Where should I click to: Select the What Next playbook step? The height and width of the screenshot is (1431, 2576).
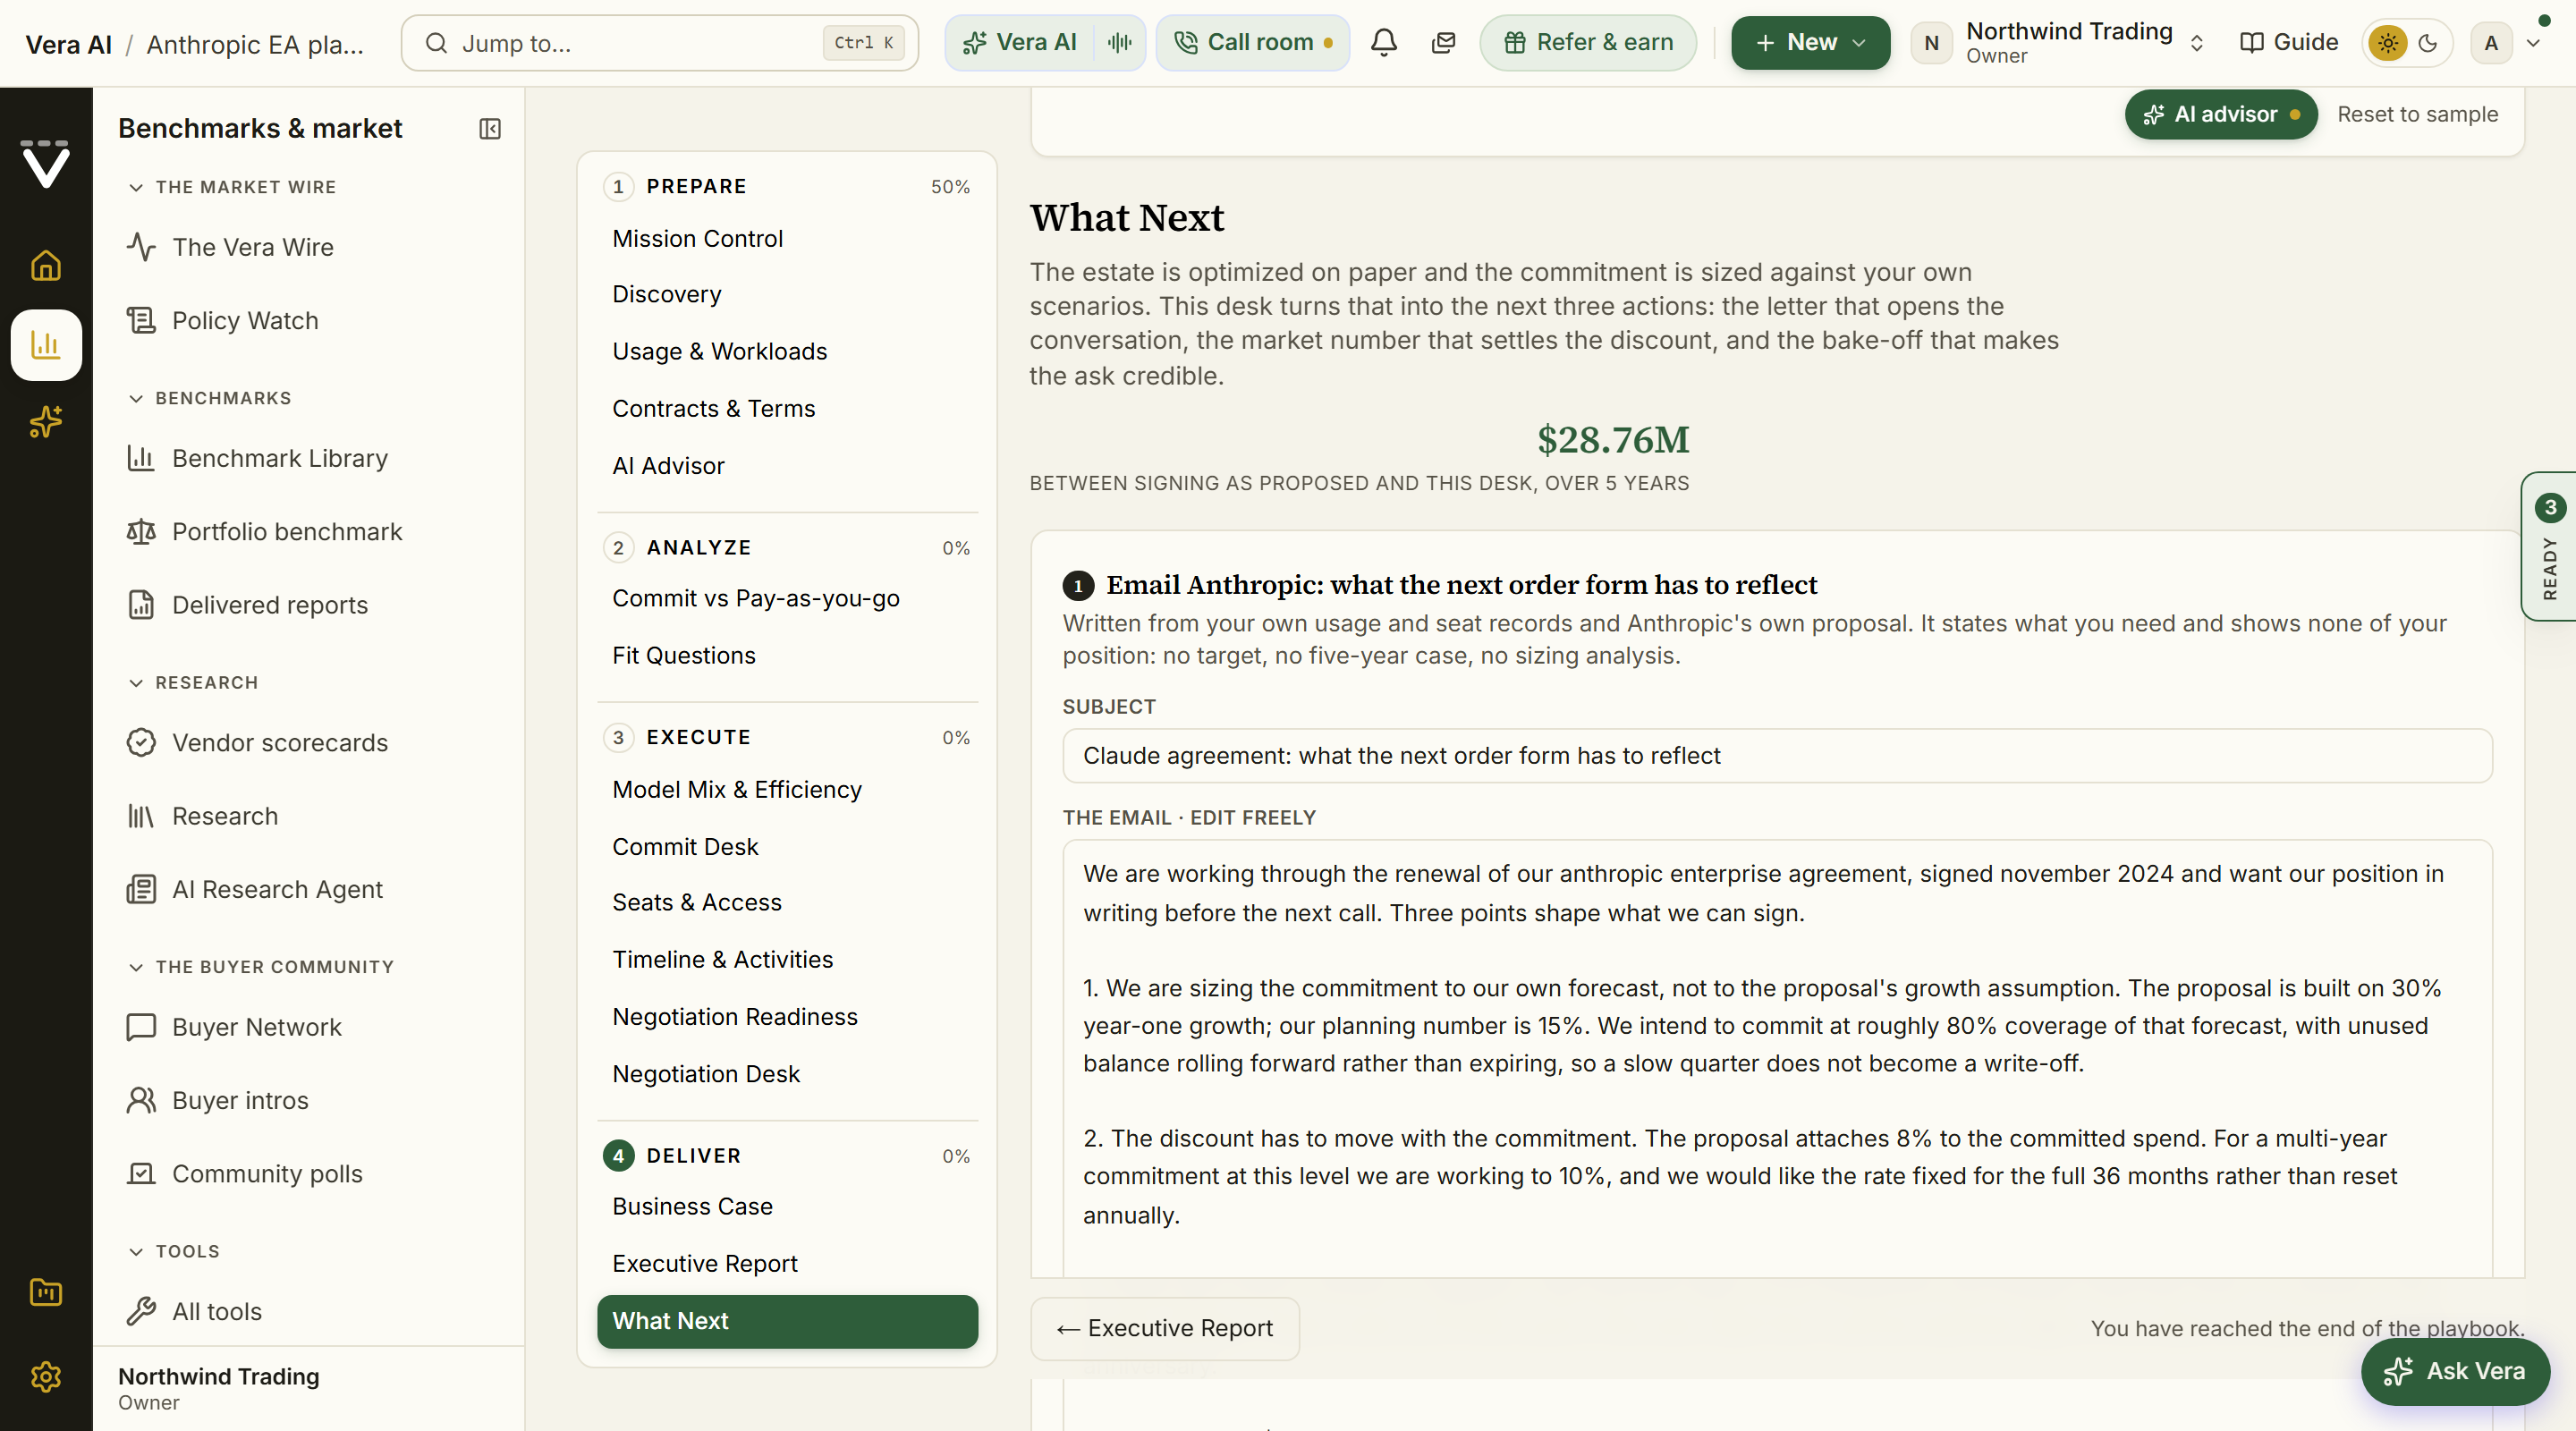pos(787,1321)
